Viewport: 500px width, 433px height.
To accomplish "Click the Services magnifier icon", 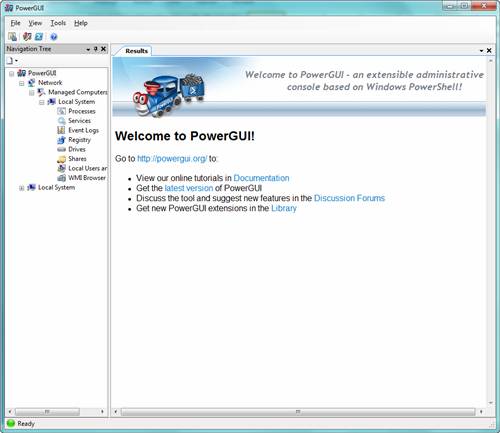I will (61, 121).
